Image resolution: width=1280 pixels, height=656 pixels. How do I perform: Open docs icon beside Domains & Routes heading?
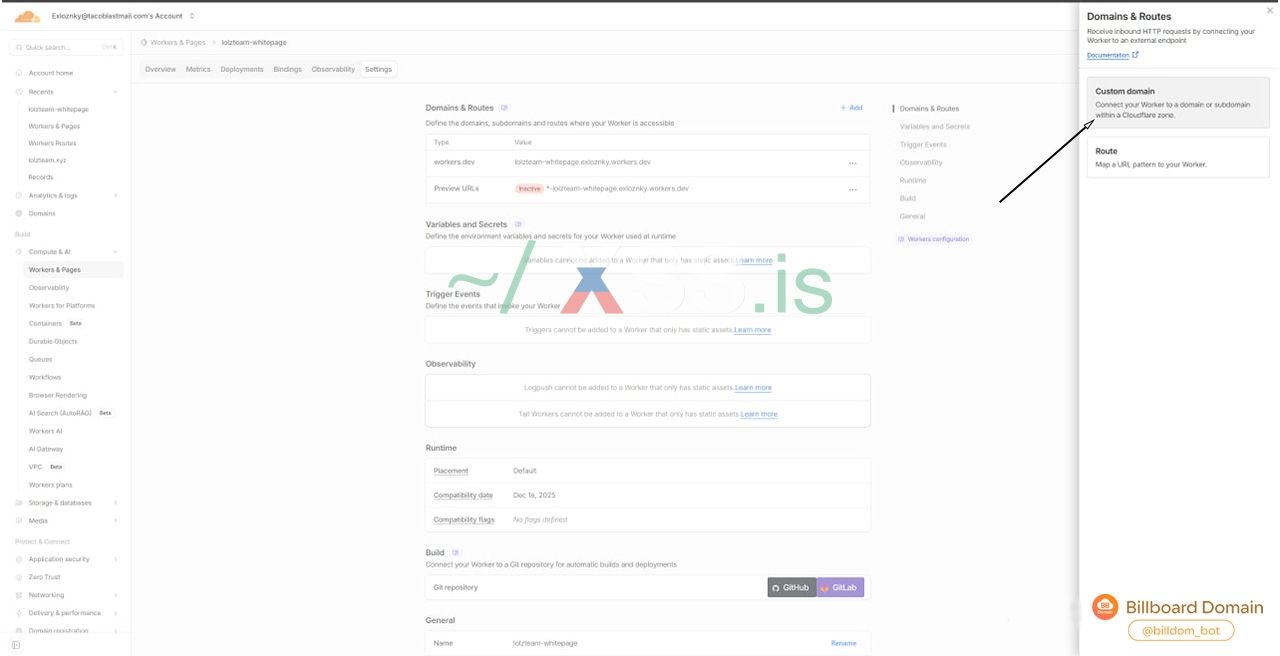(504, 108)
